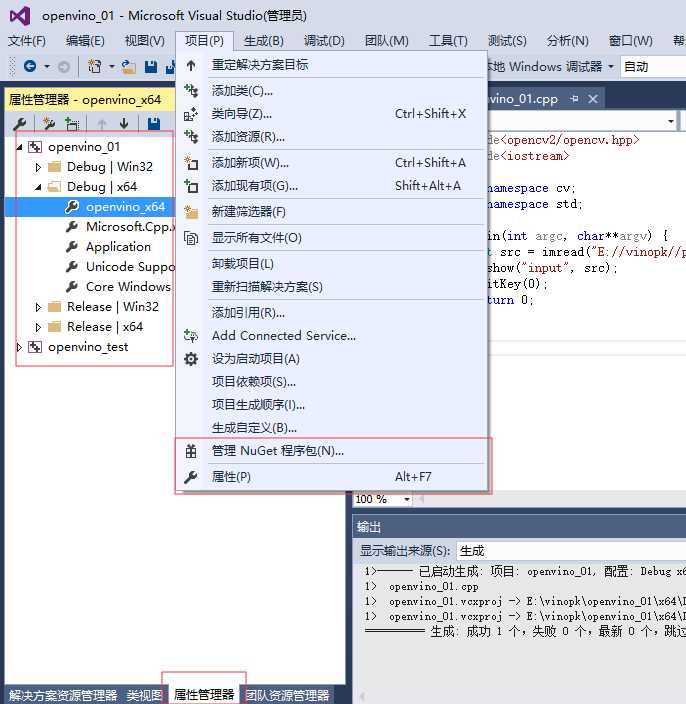Viewport: 686px width, 704px height.
Task: Click the move up arrow in property manager
Action: click(102, 123)
